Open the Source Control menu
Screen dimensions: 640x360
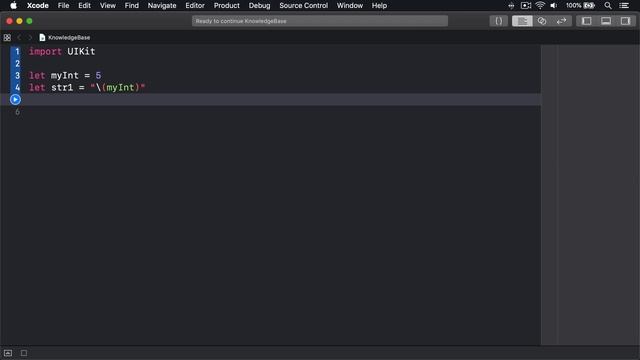pyautogui.click(x=304, y=5)
